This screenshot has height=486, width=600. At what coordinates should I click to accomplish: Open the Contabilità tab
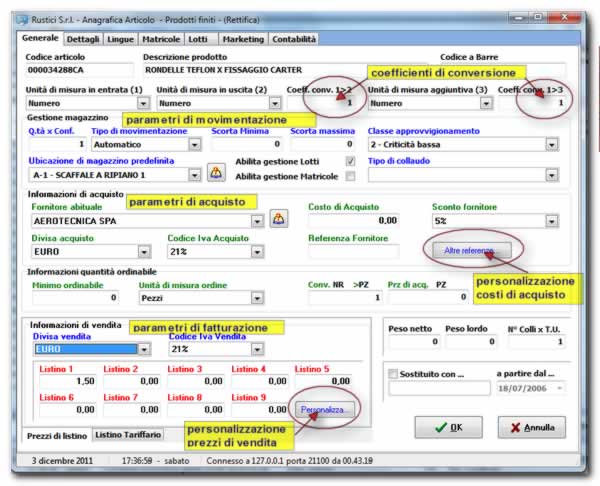[294, 39]
